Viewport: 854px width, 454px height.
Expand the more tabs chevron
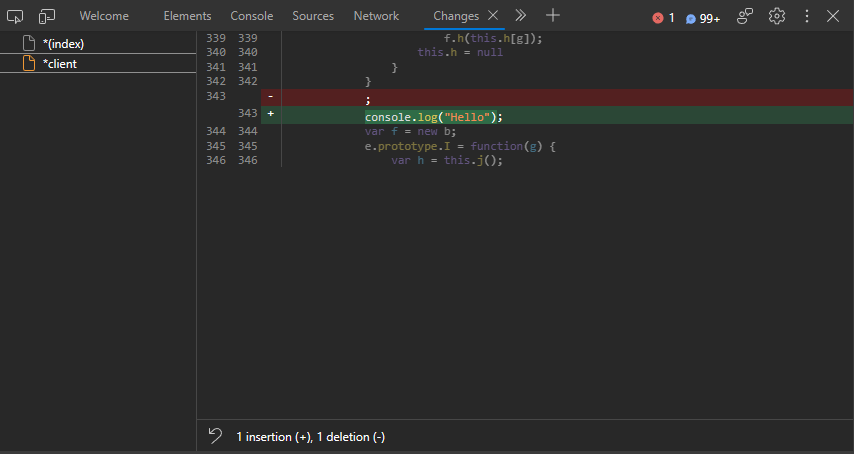pos(521,15)
